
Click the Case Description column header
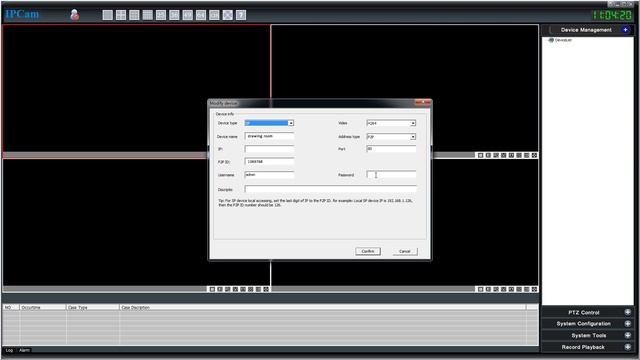coord(322,307)
